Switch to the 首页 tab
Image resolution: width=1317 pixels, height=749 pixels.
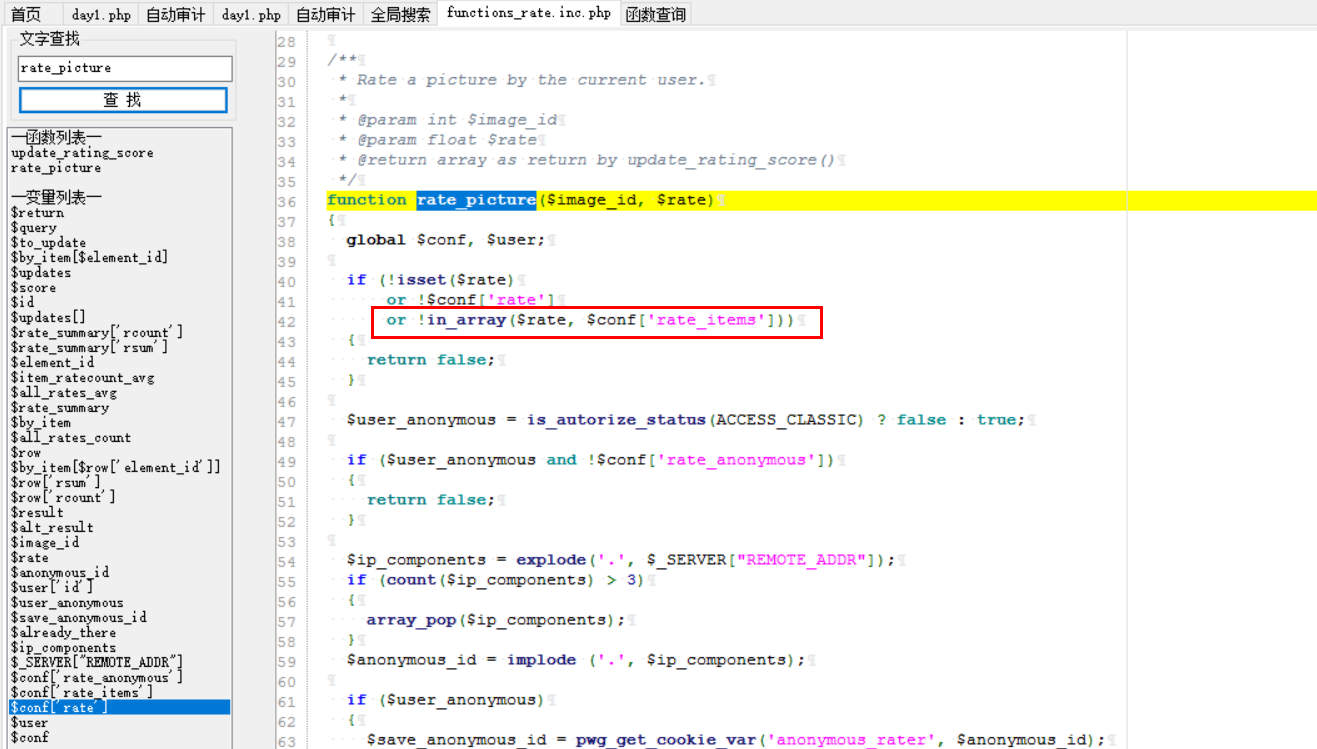(27, 14)
